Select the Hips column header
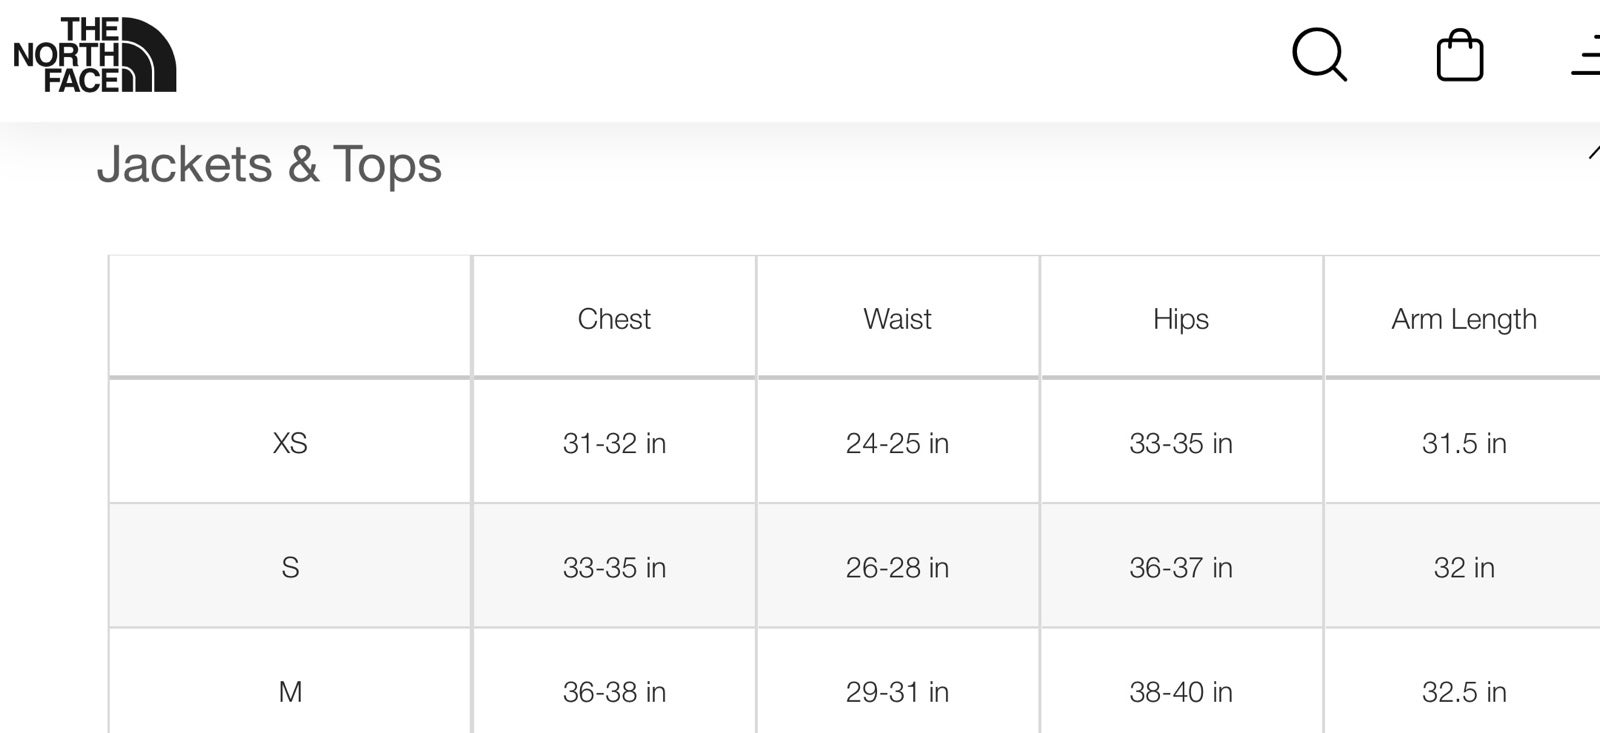The width and height of the screenshot is (1600, 733). [x=1181, y=319]
